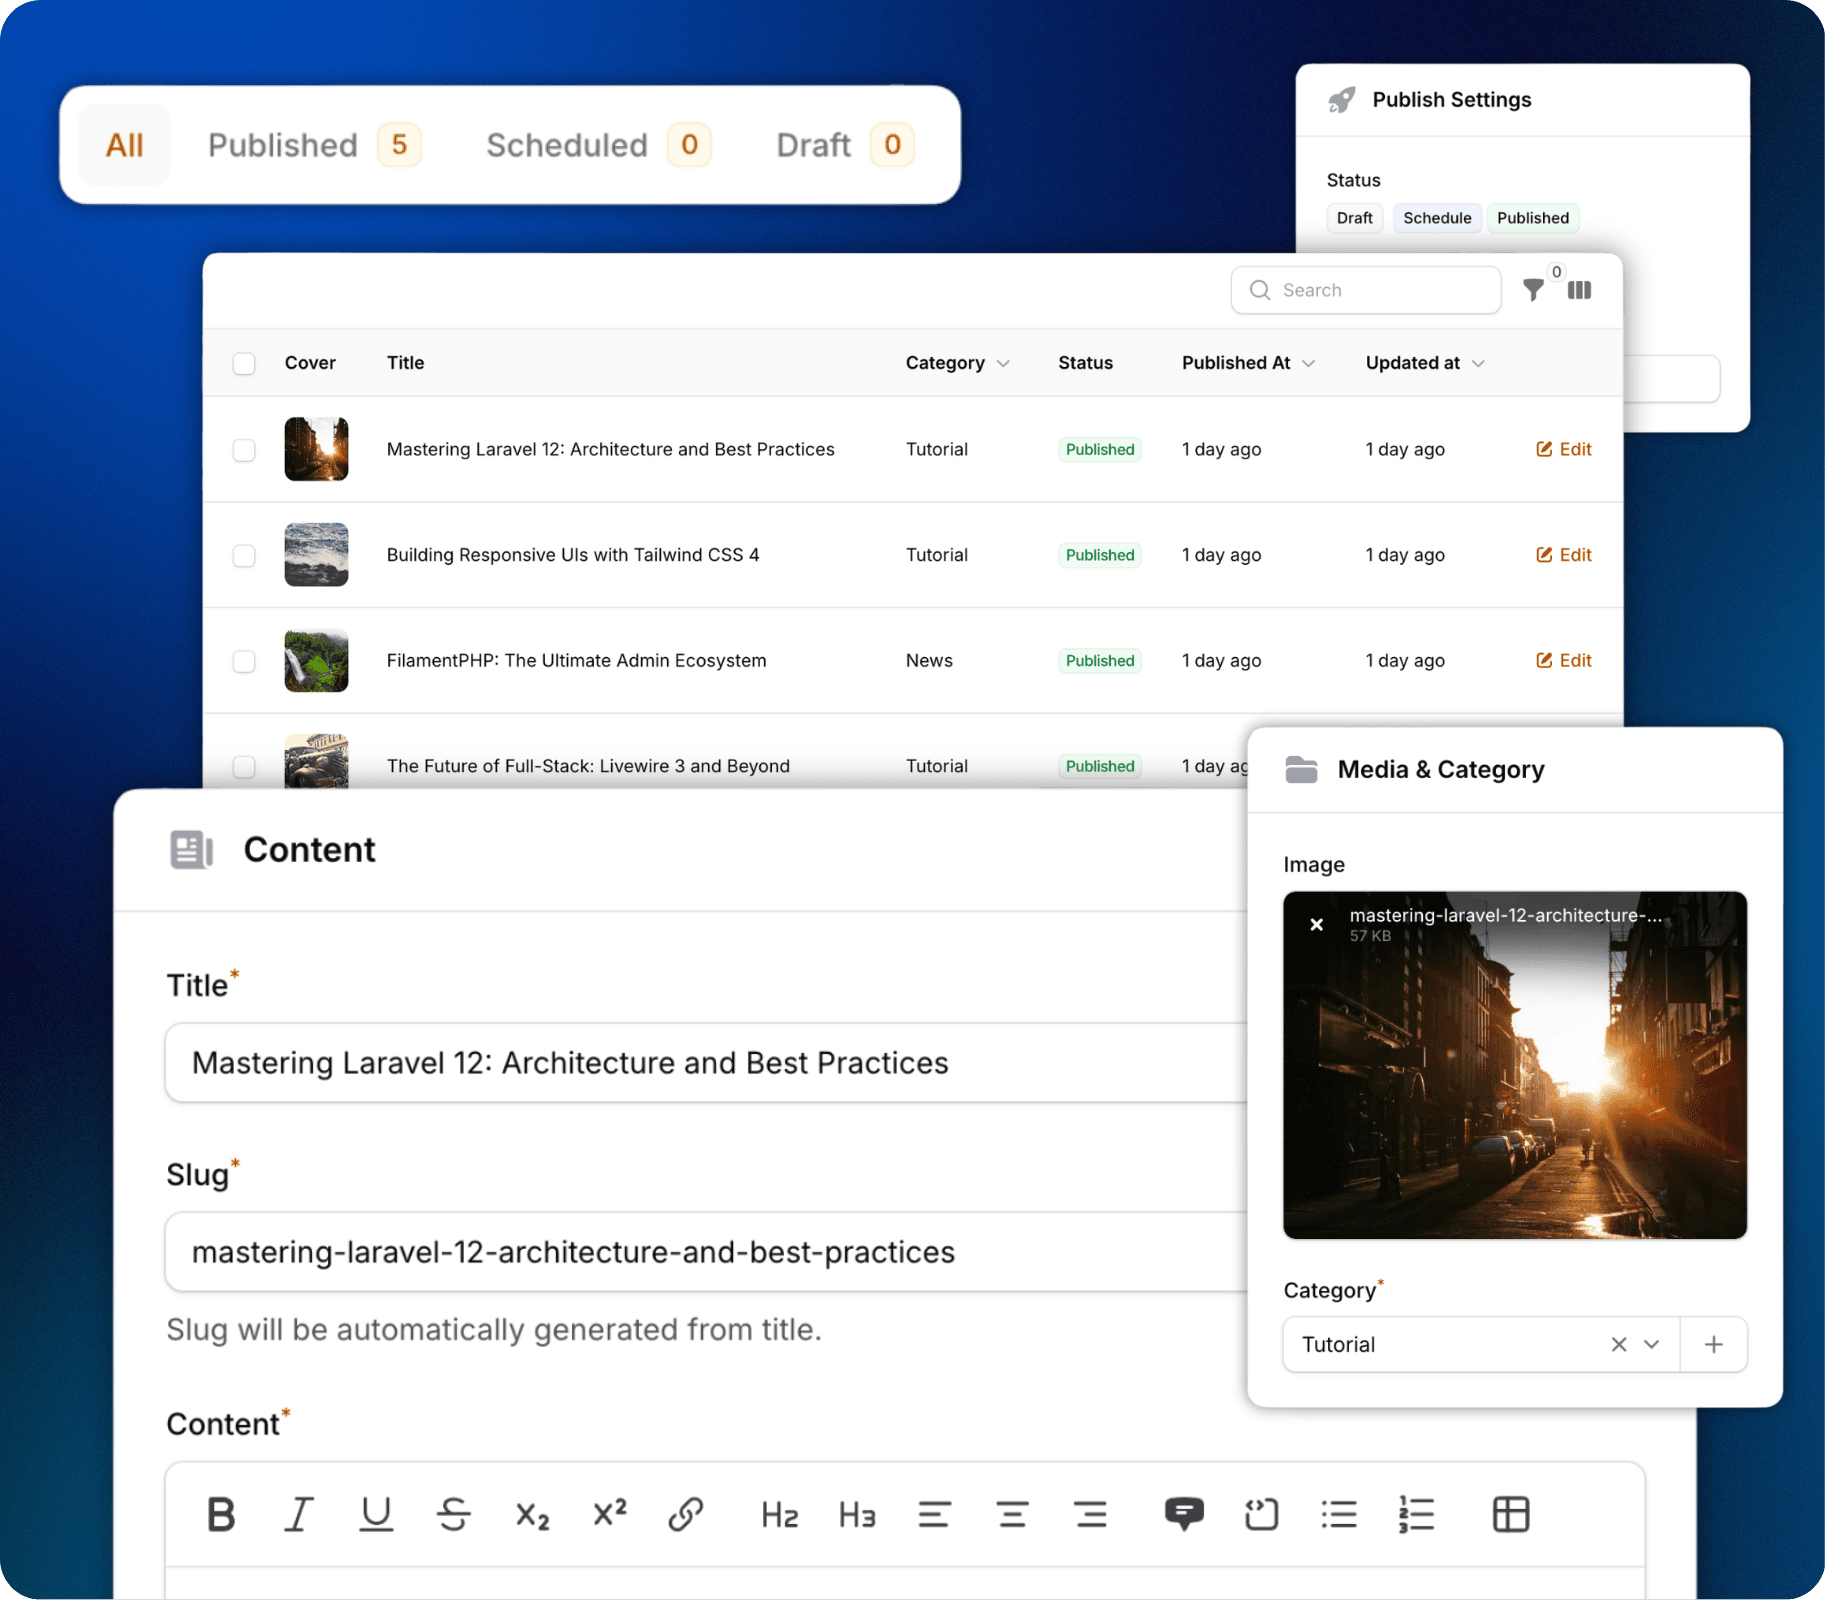The image size is (1826, 1600).
Task: Click the Content section newspaper icon
Action: point(191,850)
